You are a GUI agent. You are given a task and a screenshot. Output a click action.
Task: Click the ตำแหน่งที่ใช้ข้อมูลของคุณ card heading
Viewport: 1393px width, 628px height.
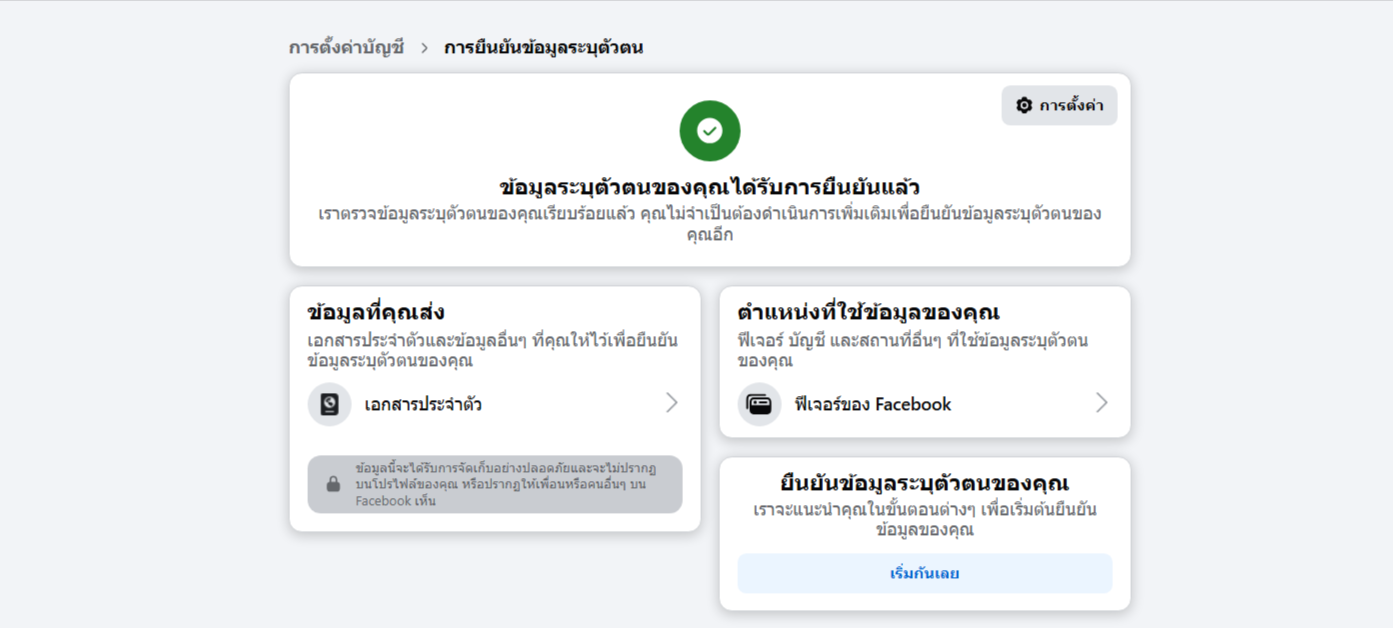coord(868,312)
